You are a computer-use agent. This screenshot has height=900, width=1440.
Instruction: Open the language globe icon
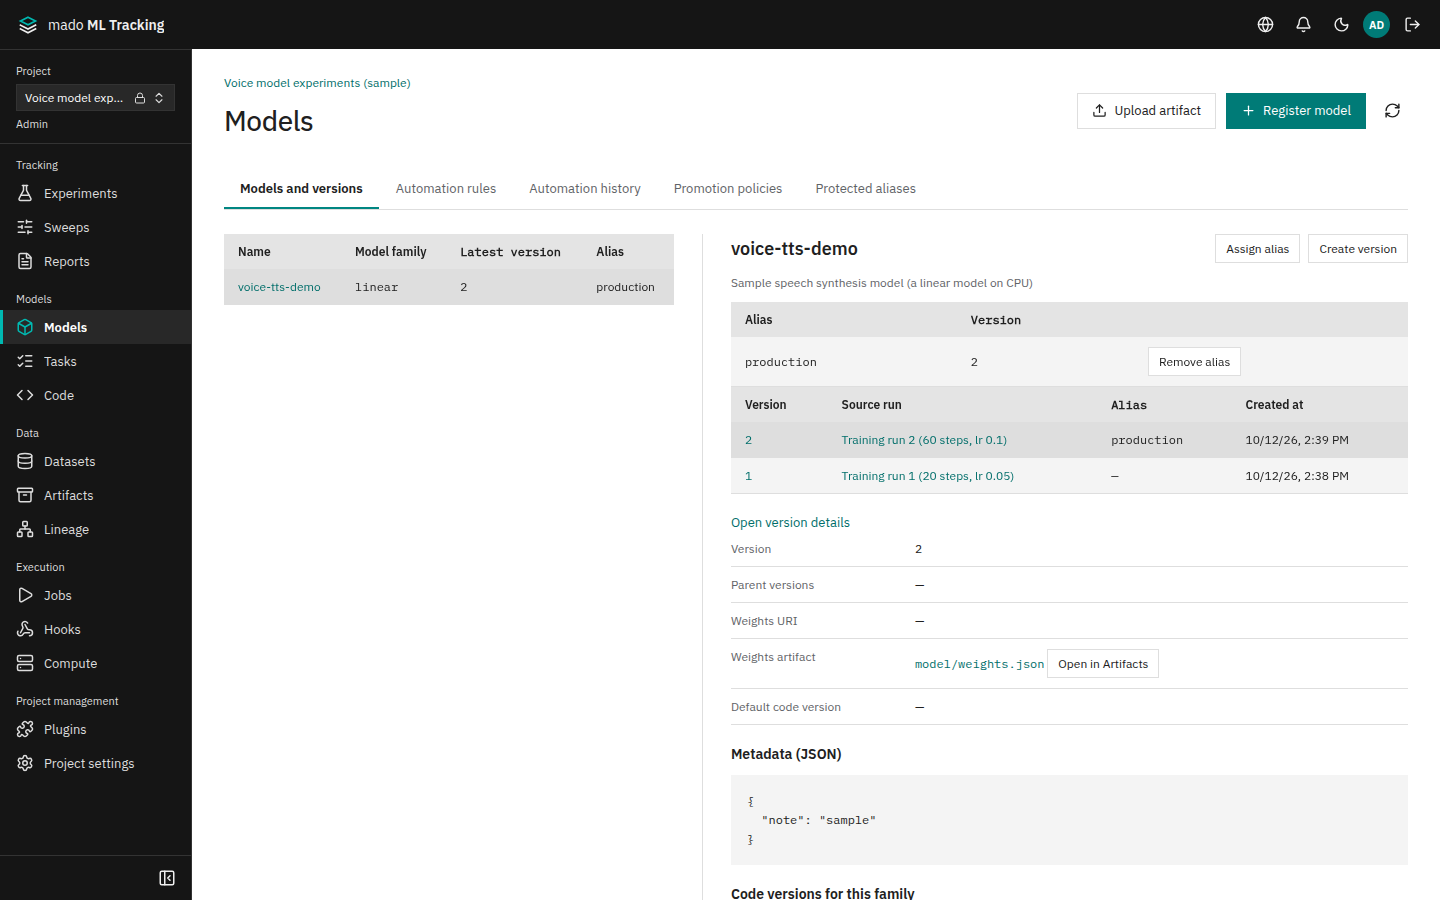1265,25
